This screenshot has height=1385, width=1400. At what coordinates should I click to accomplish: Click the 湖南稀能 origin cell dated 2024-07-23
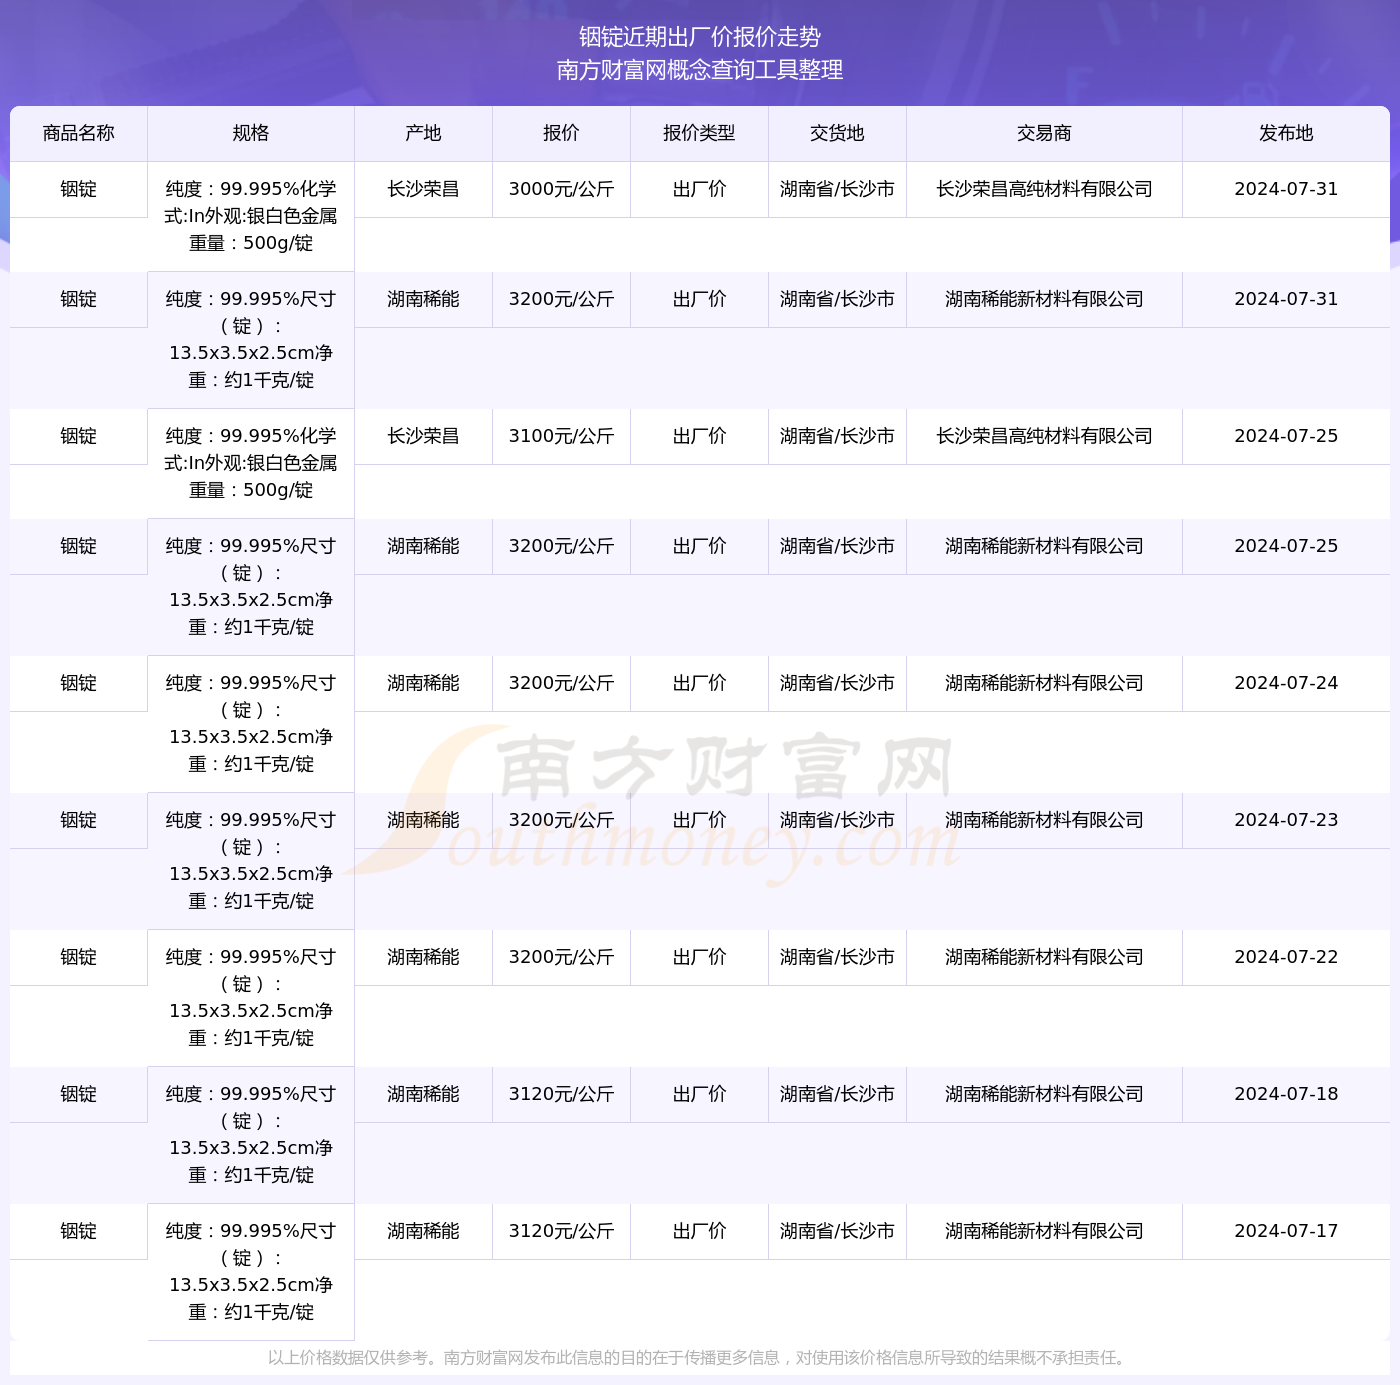click(x=424, y=820)
